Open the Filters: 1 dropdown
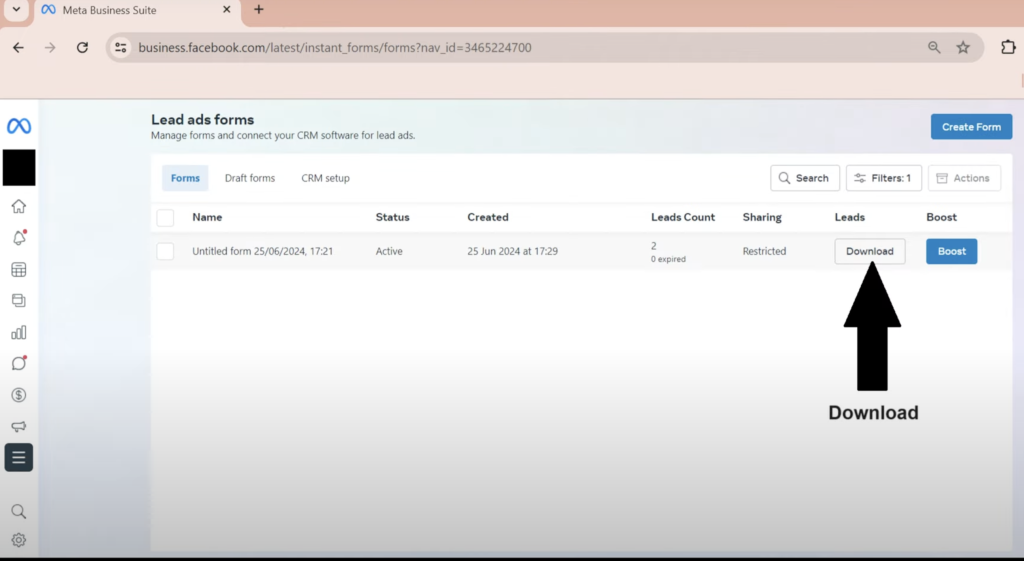The height and width of the screenshot is (561, 1024). coord(883,178)
